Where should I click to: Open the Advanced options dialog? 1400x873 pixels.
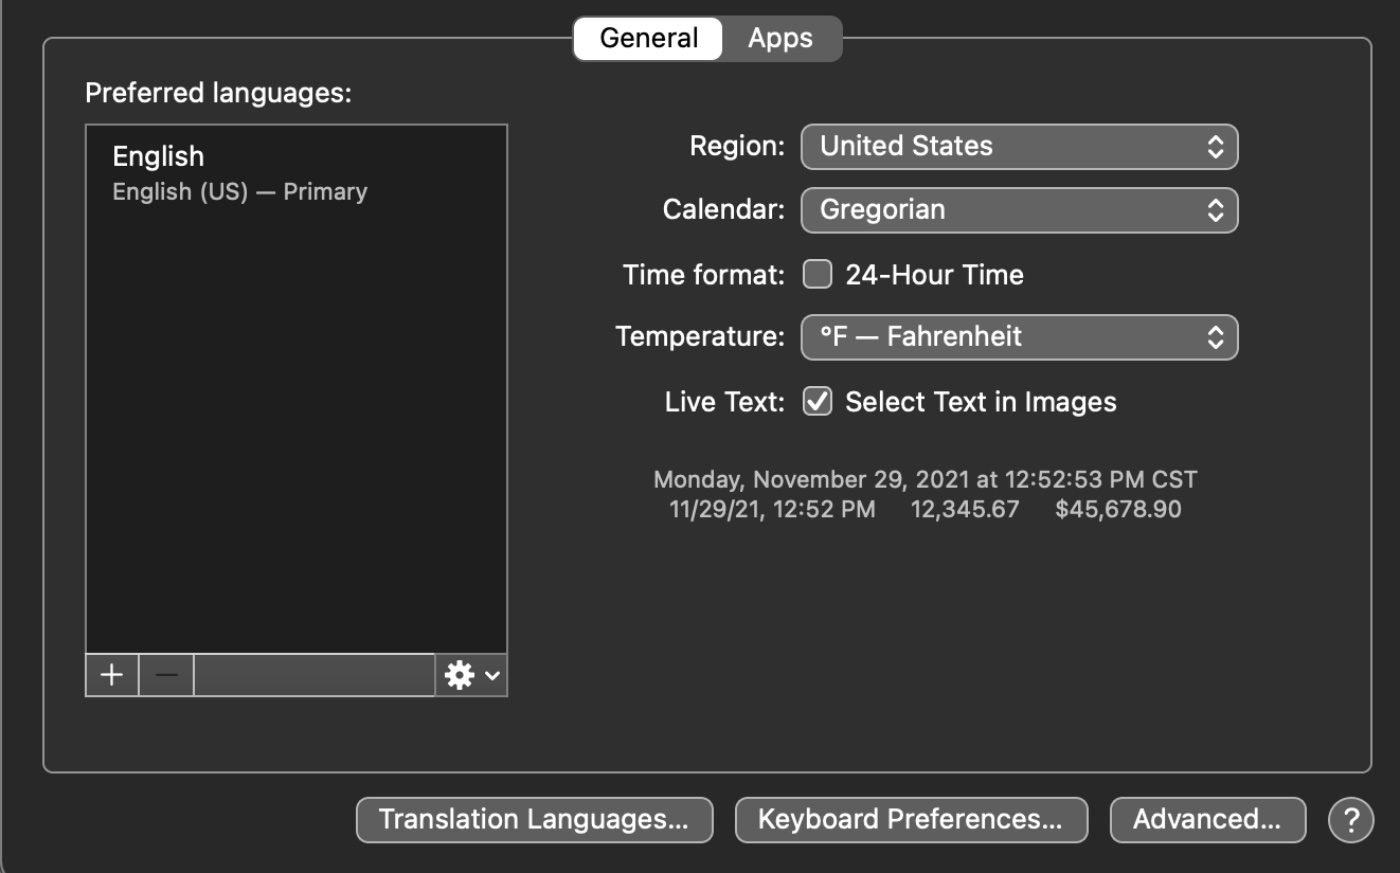pyautogui.click(x=1207, y=820)
